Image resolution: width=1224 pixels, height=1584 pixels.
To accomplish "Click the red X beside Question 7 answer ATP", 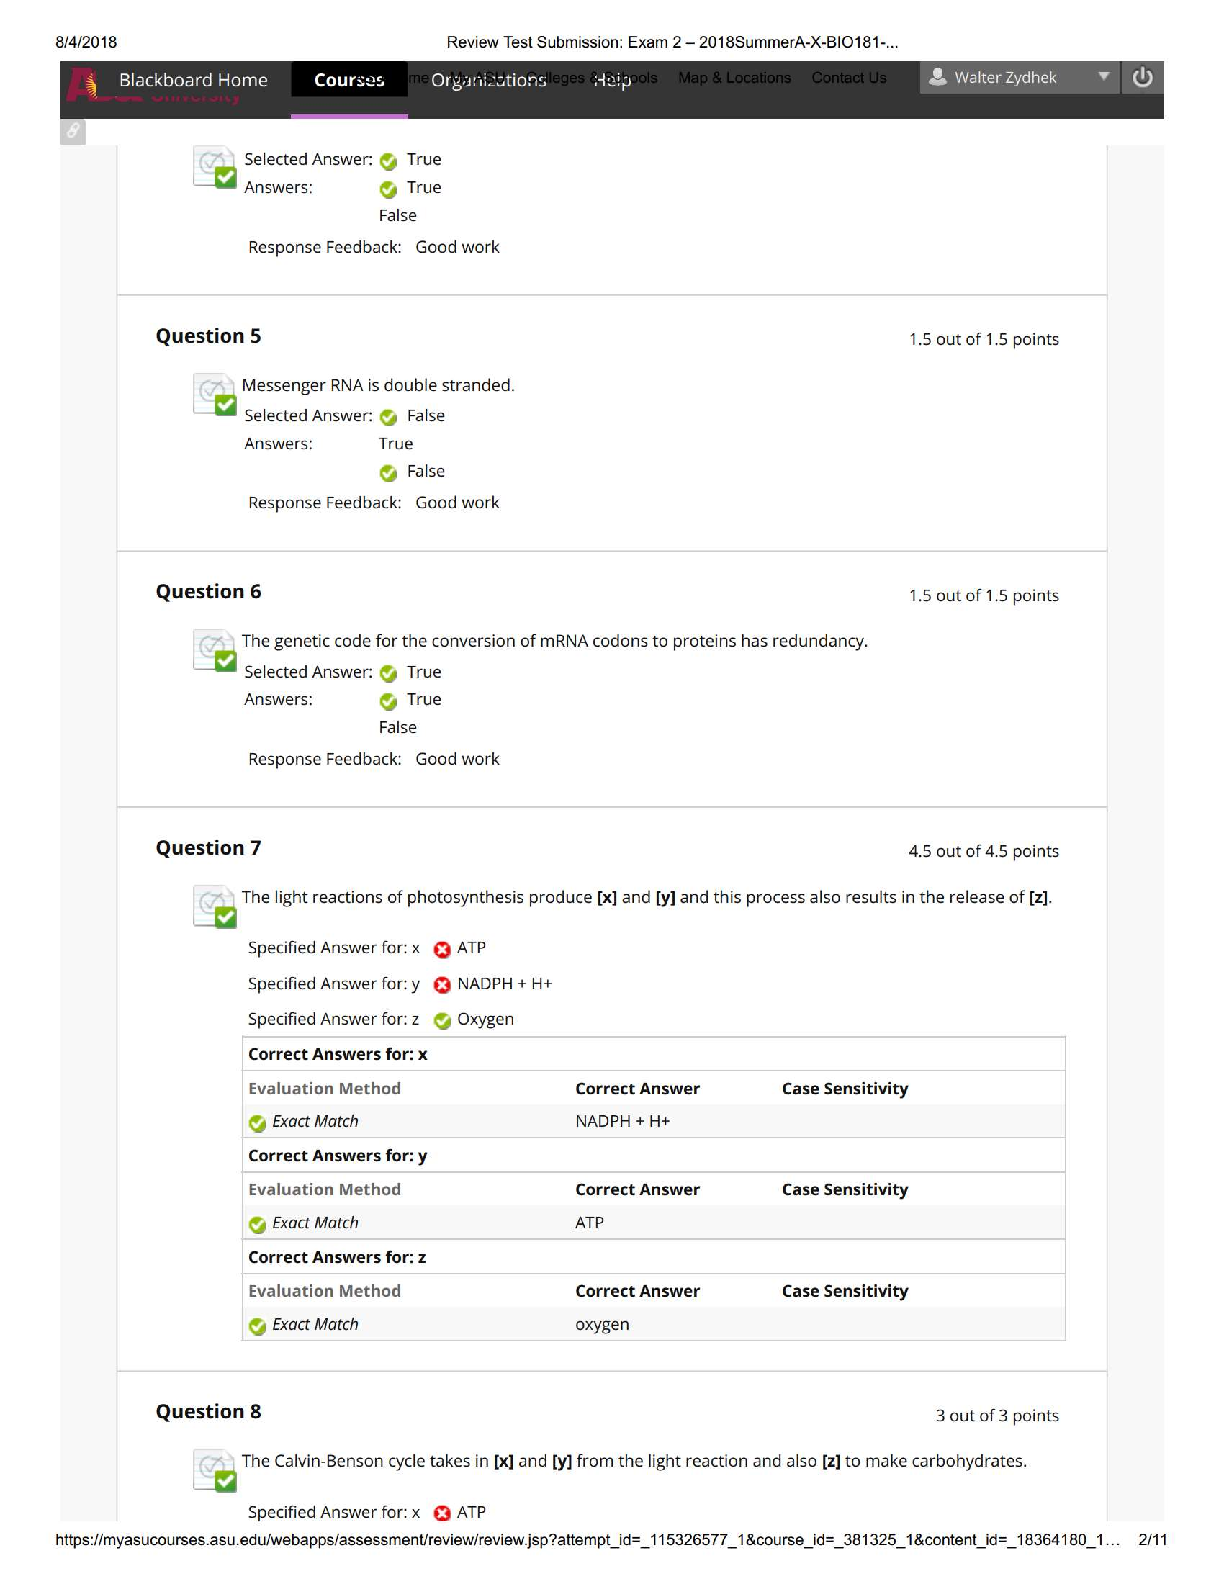I will pyautogui.click(x=442, y=950).
